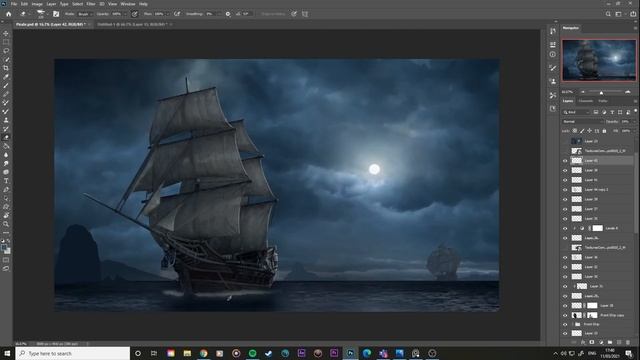Click the eraser Opacity value field

pyautogui.click(x=117, y=14)
